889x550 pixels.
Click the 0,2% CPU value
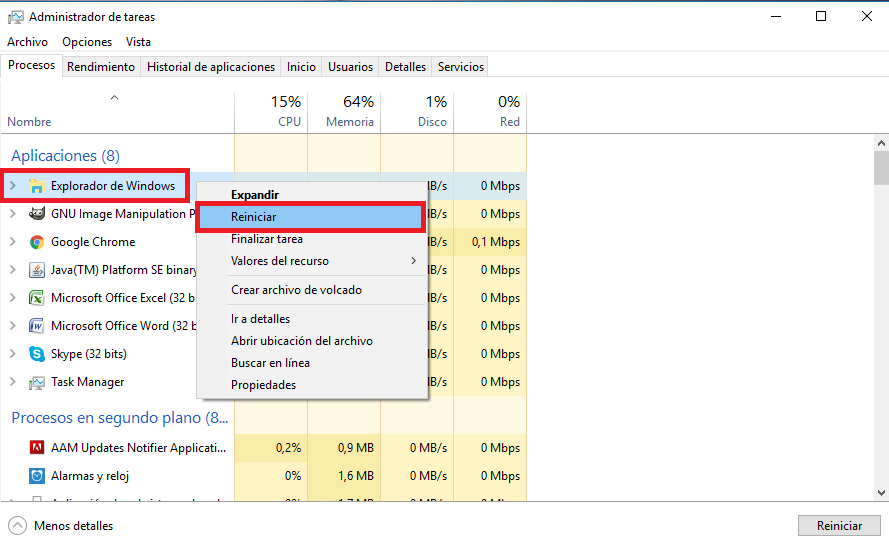pyautogui.click(x=289, y=448)
